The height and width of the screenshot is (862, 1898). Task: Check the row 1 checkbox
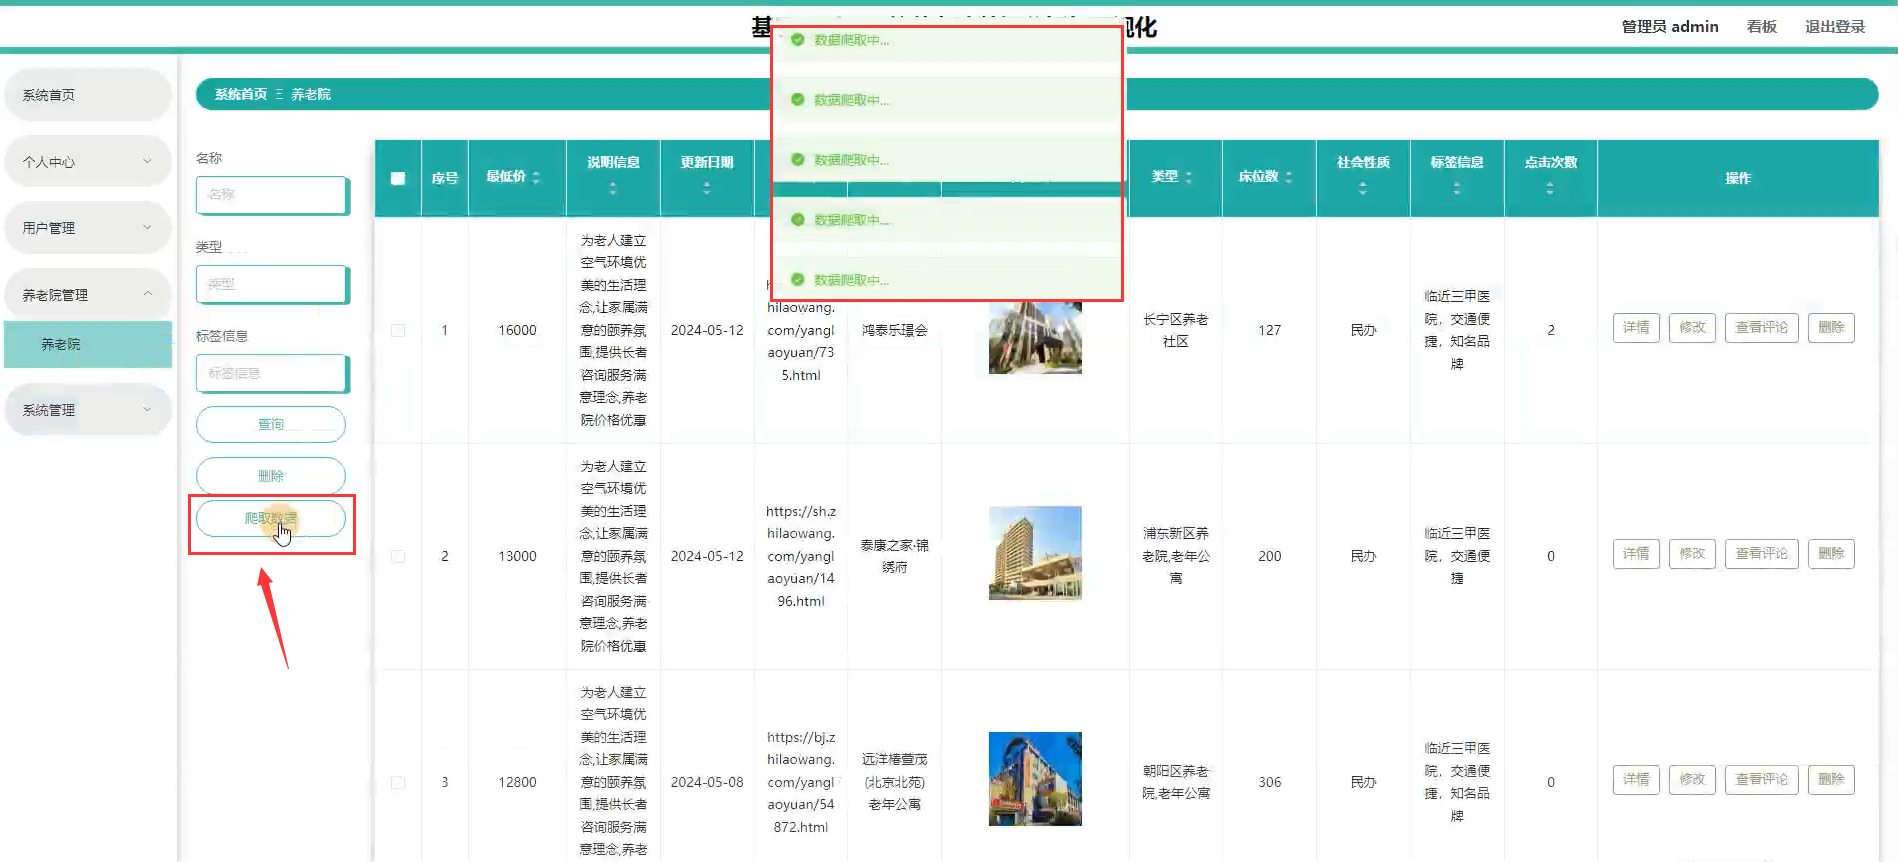pyautogui.click(x=398, y=330)
